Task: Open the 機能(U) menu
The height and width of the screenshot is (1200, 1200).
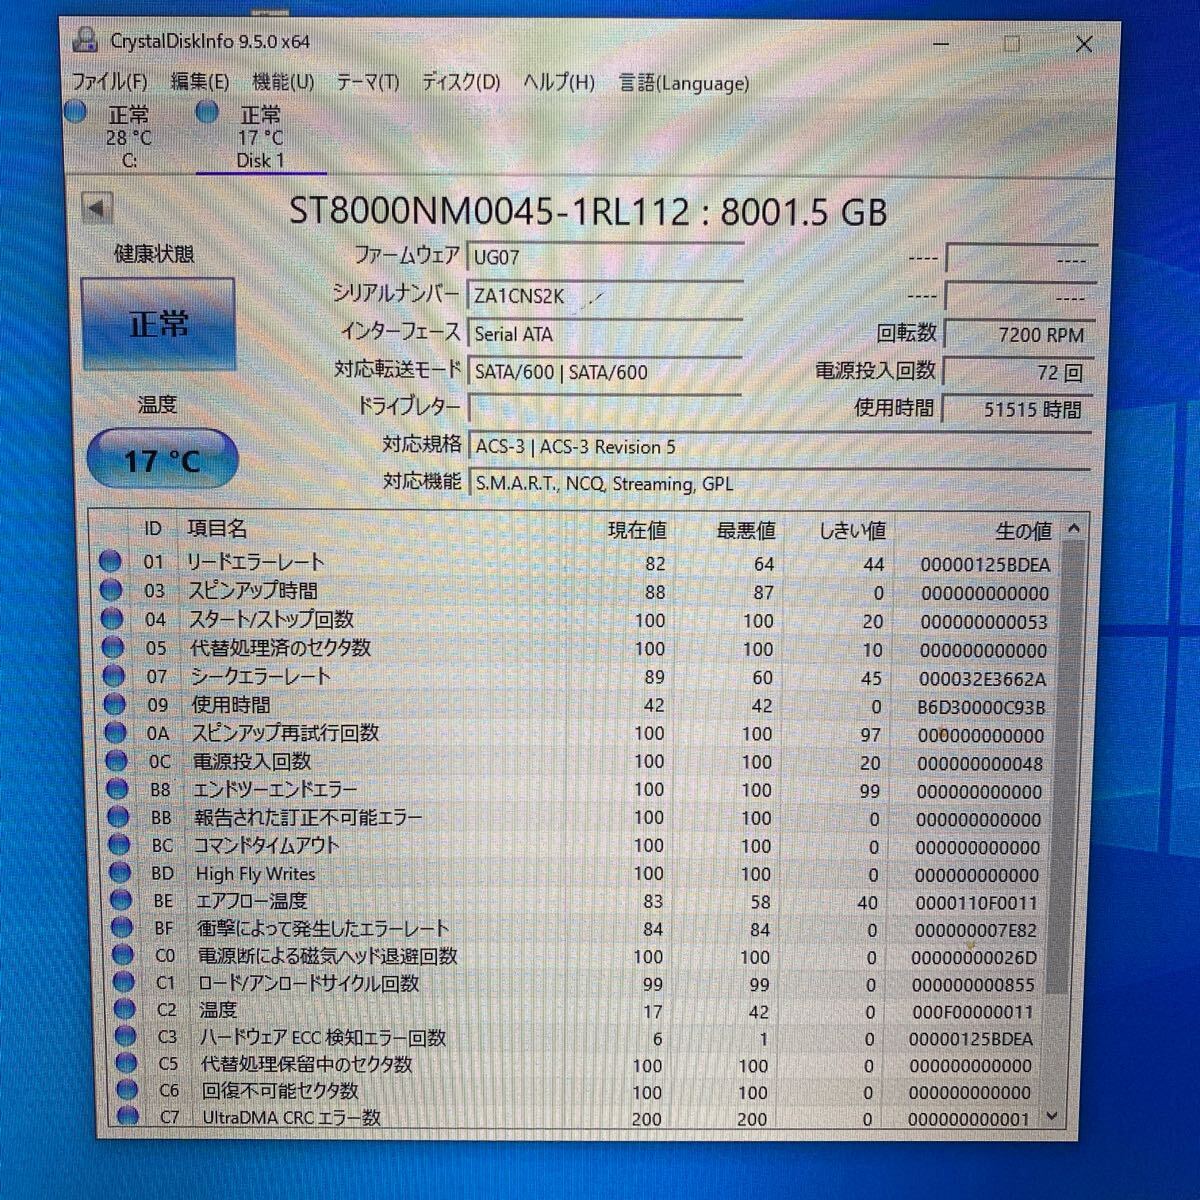Action: coord(283,82)
